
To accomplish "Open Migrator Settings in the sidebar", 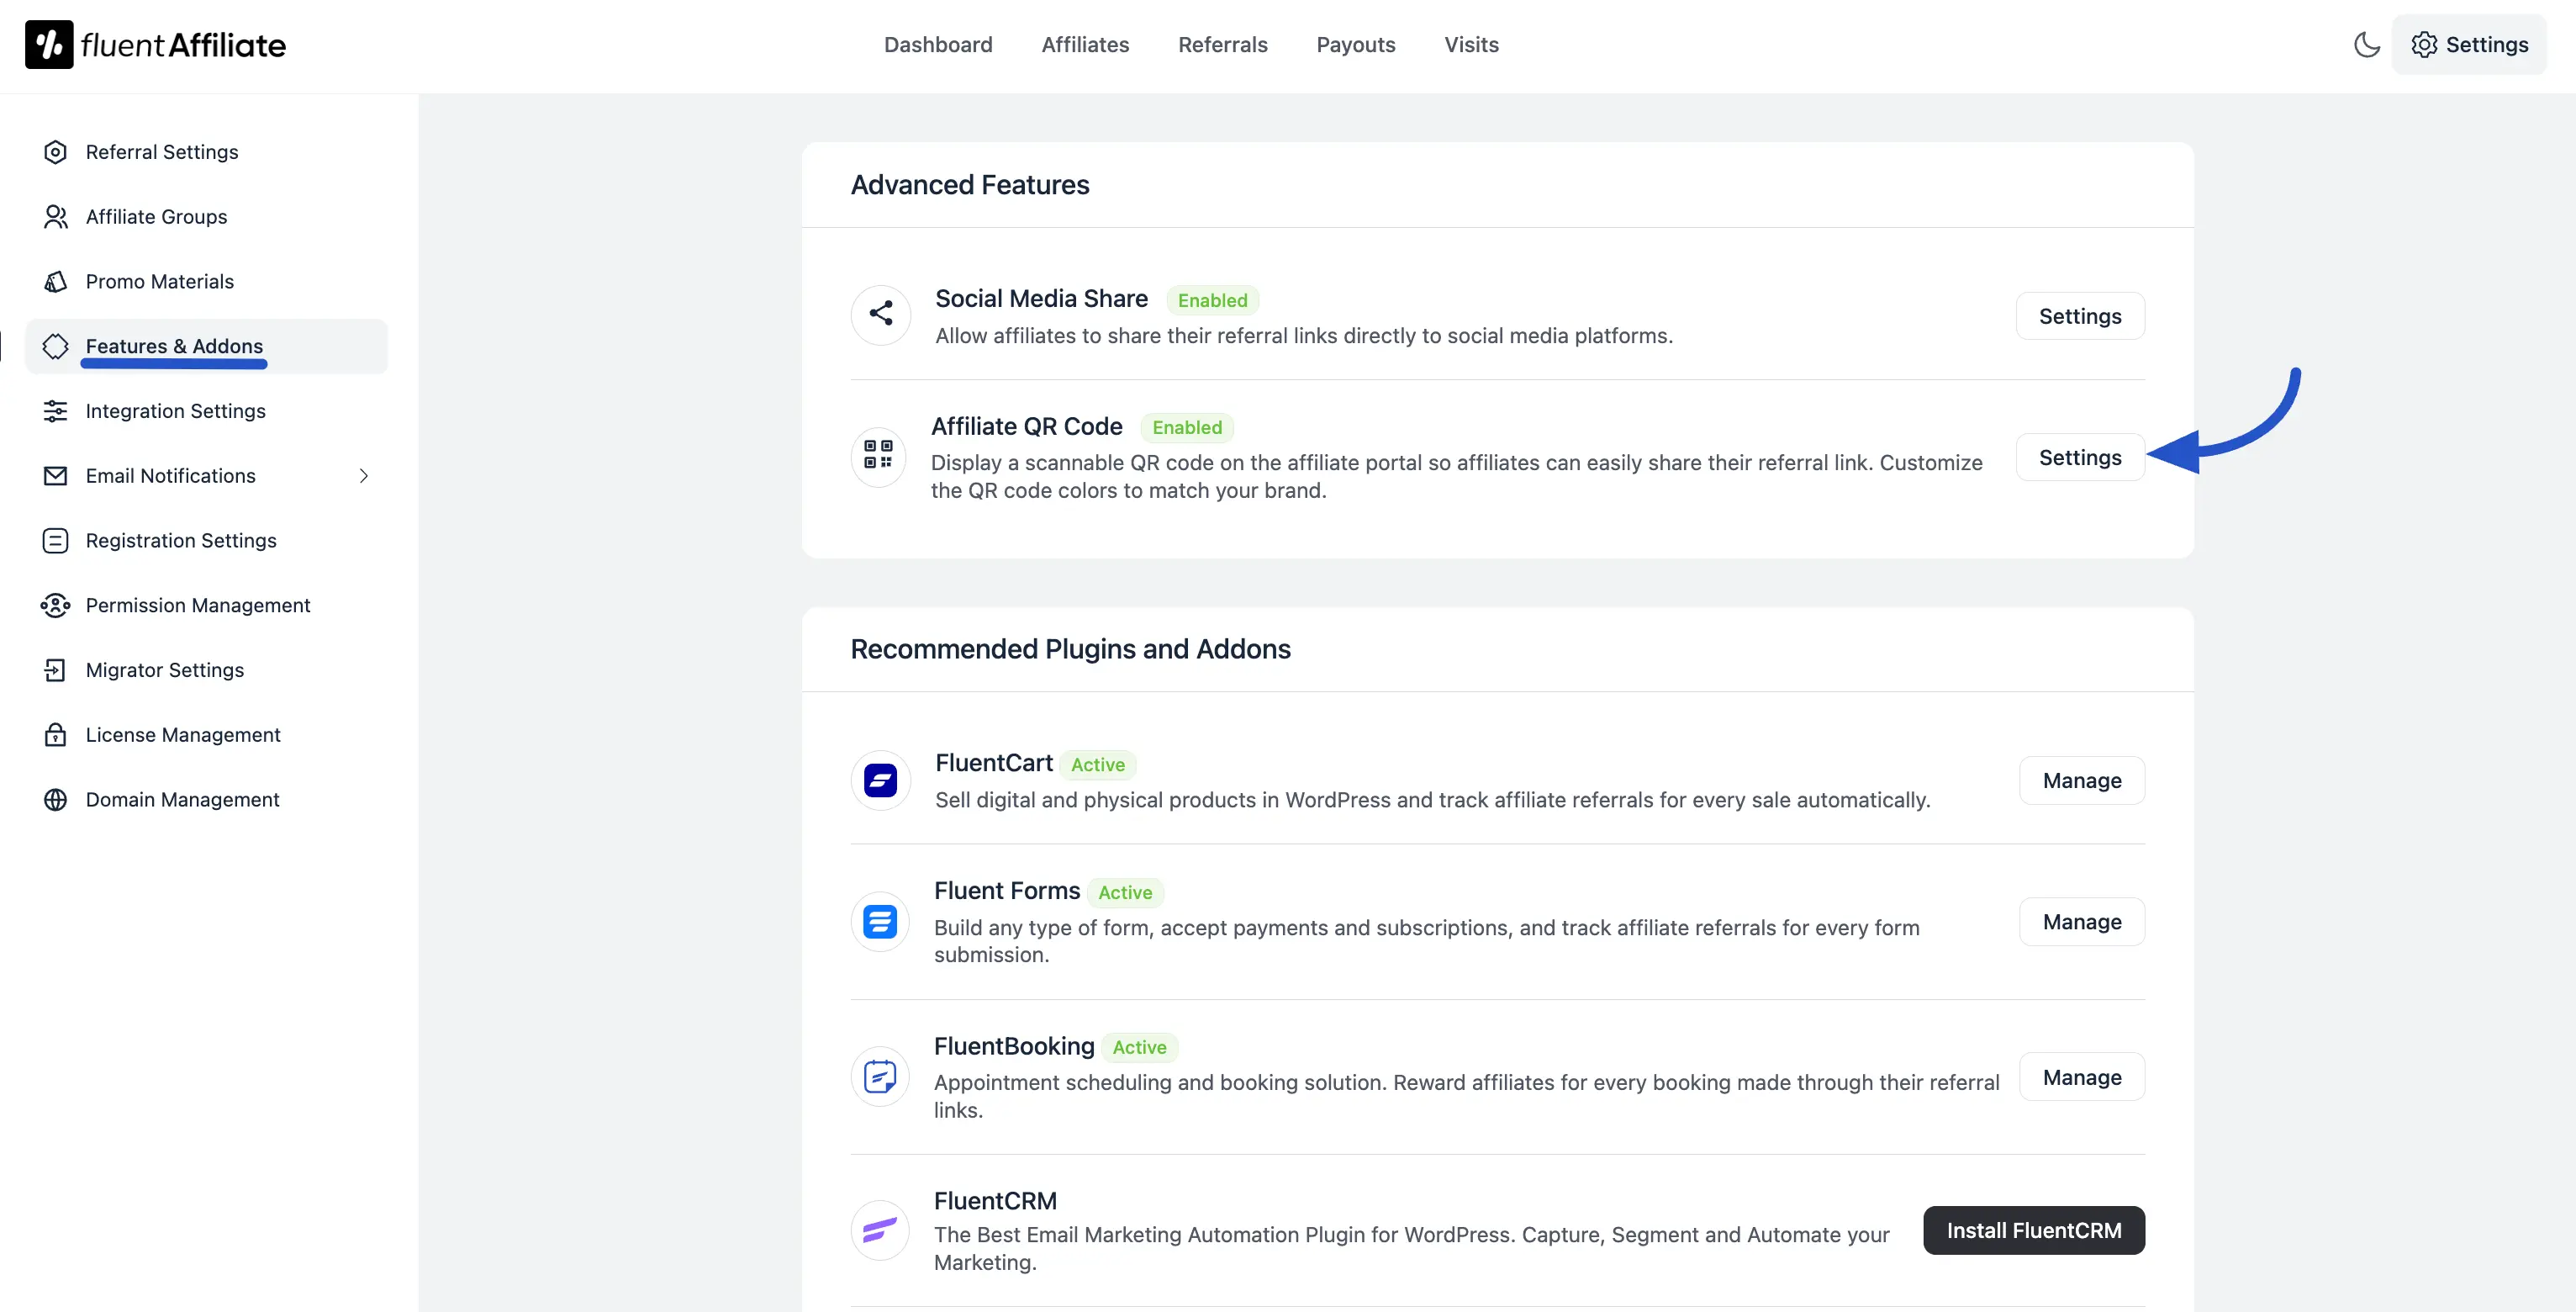I will coord(165,670).
